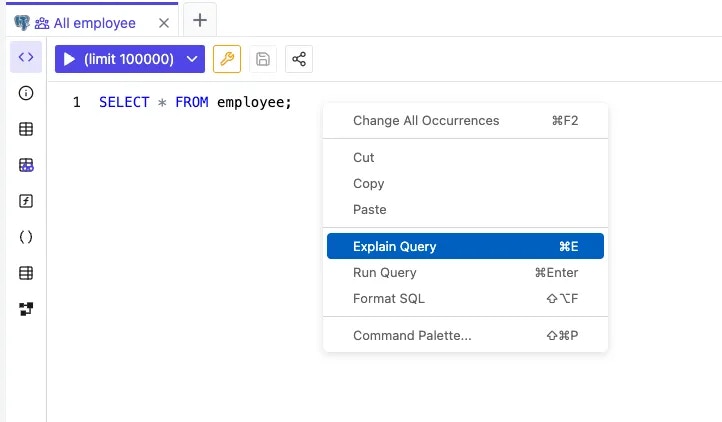This screenshot has width=722, height=422.
Task: Close the All employee tab
Action: click(x=163, y=23)
